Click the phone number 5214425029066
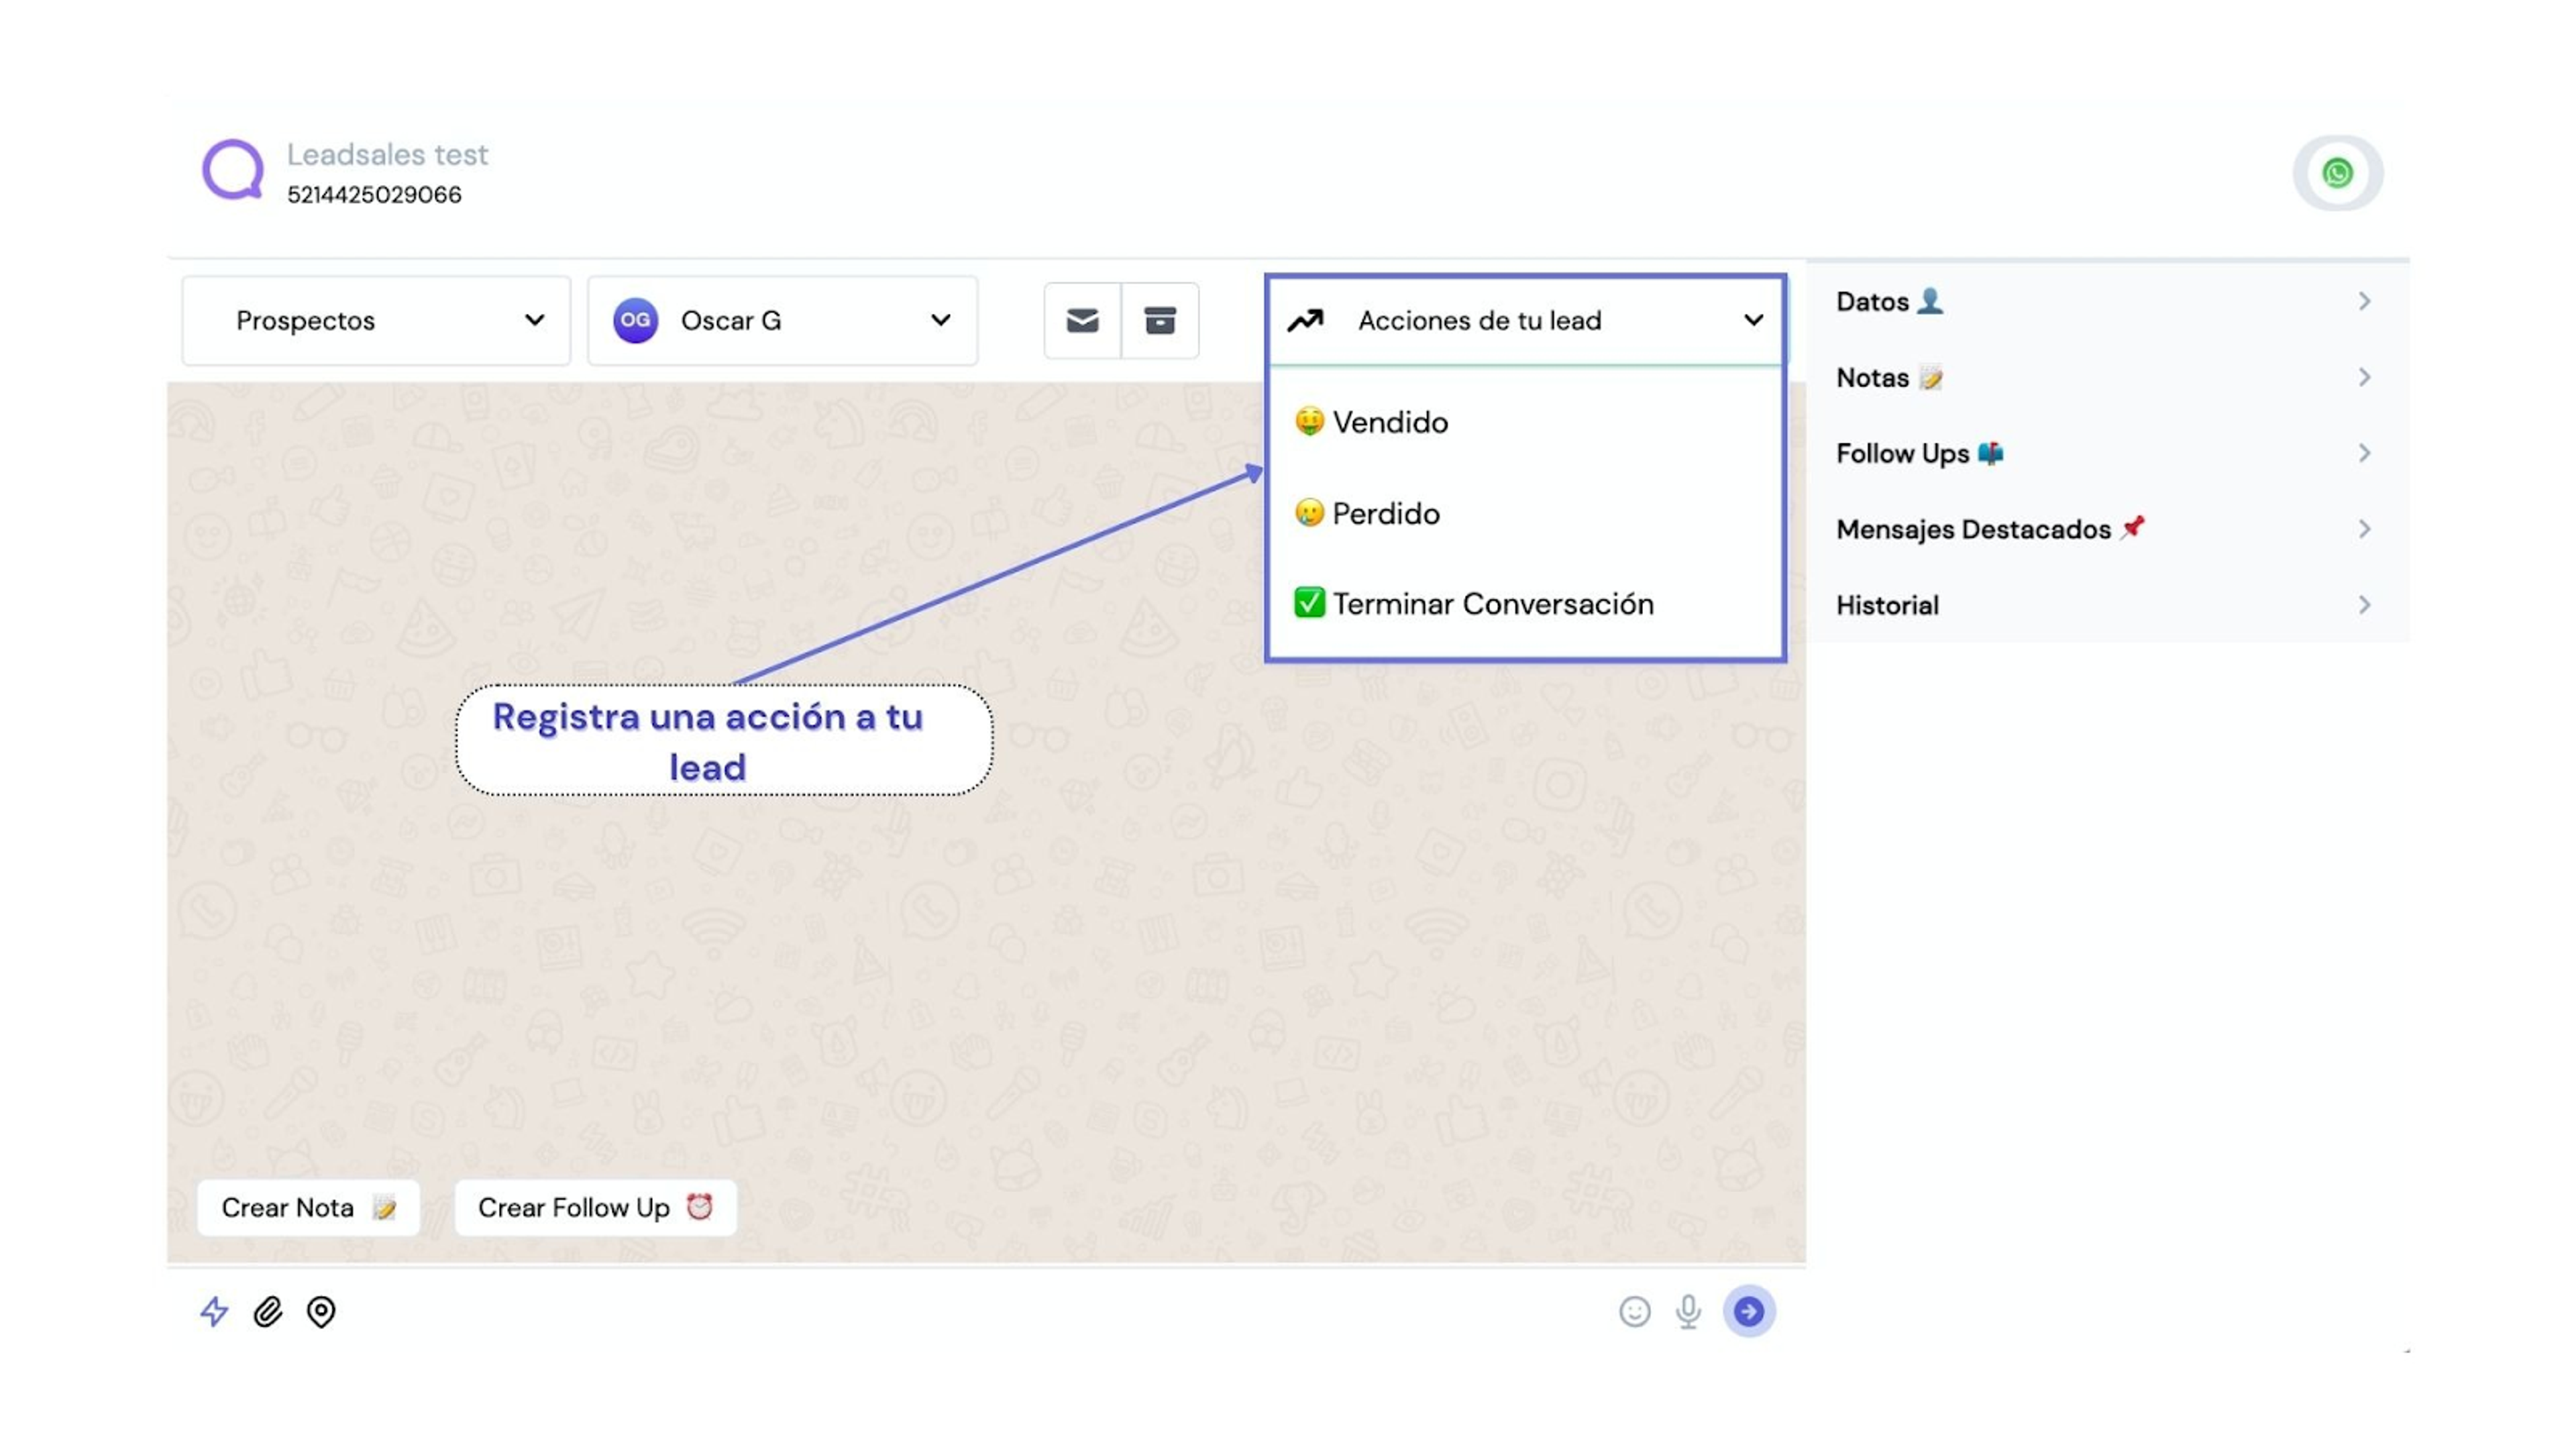The image size is (2576, 1449). pyautogui.click(x=374, y=195)
